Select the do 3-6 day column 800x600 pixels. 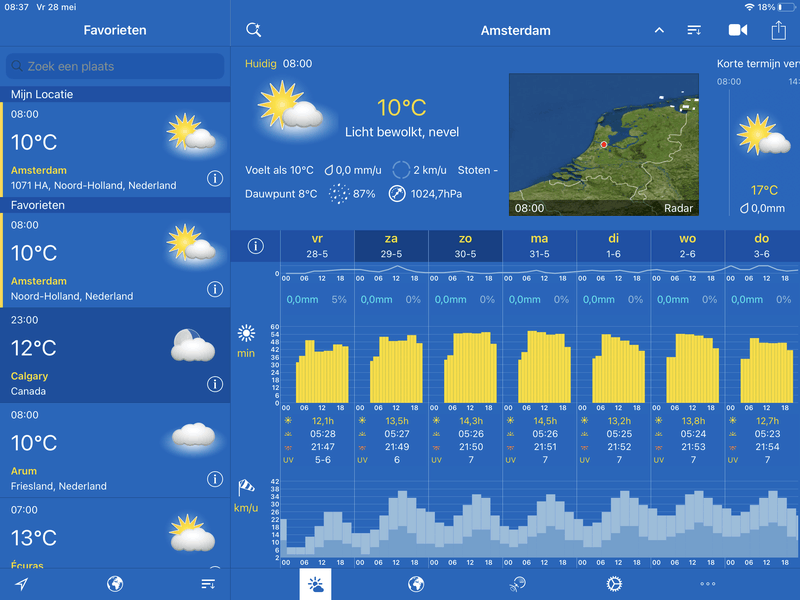762,246
